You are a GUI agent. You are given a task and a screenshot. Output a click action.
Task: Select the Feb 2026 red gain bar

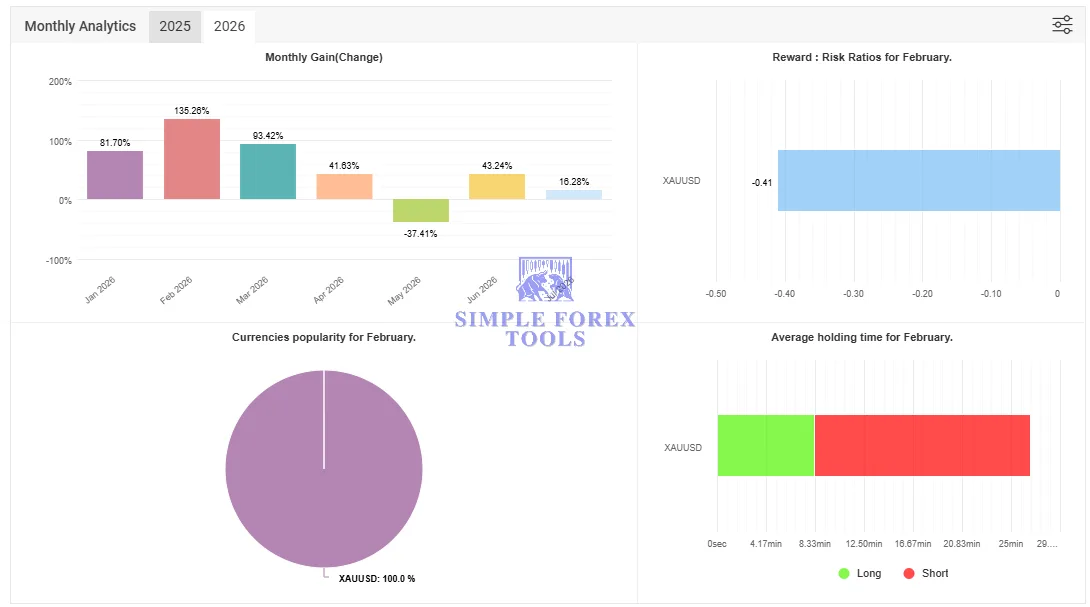(x=192, y=159)
